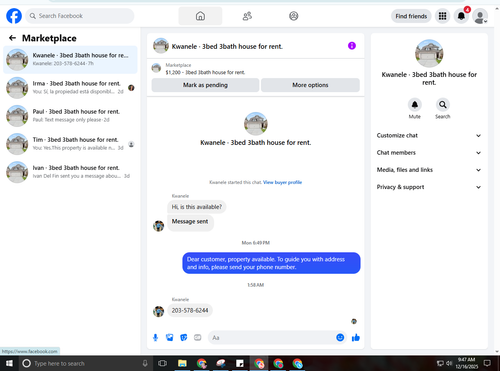Switch to the Friends tab

click(x=247, y=16)
